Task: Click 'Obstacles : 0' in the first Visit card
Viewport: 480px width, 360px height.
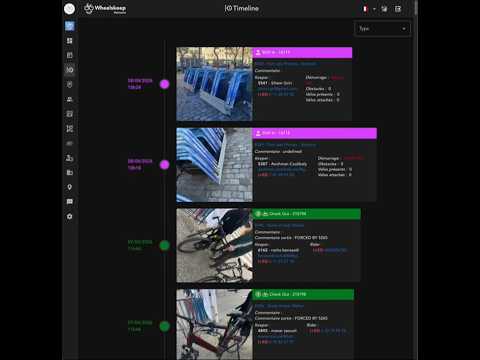Action: tap(318, 89)
